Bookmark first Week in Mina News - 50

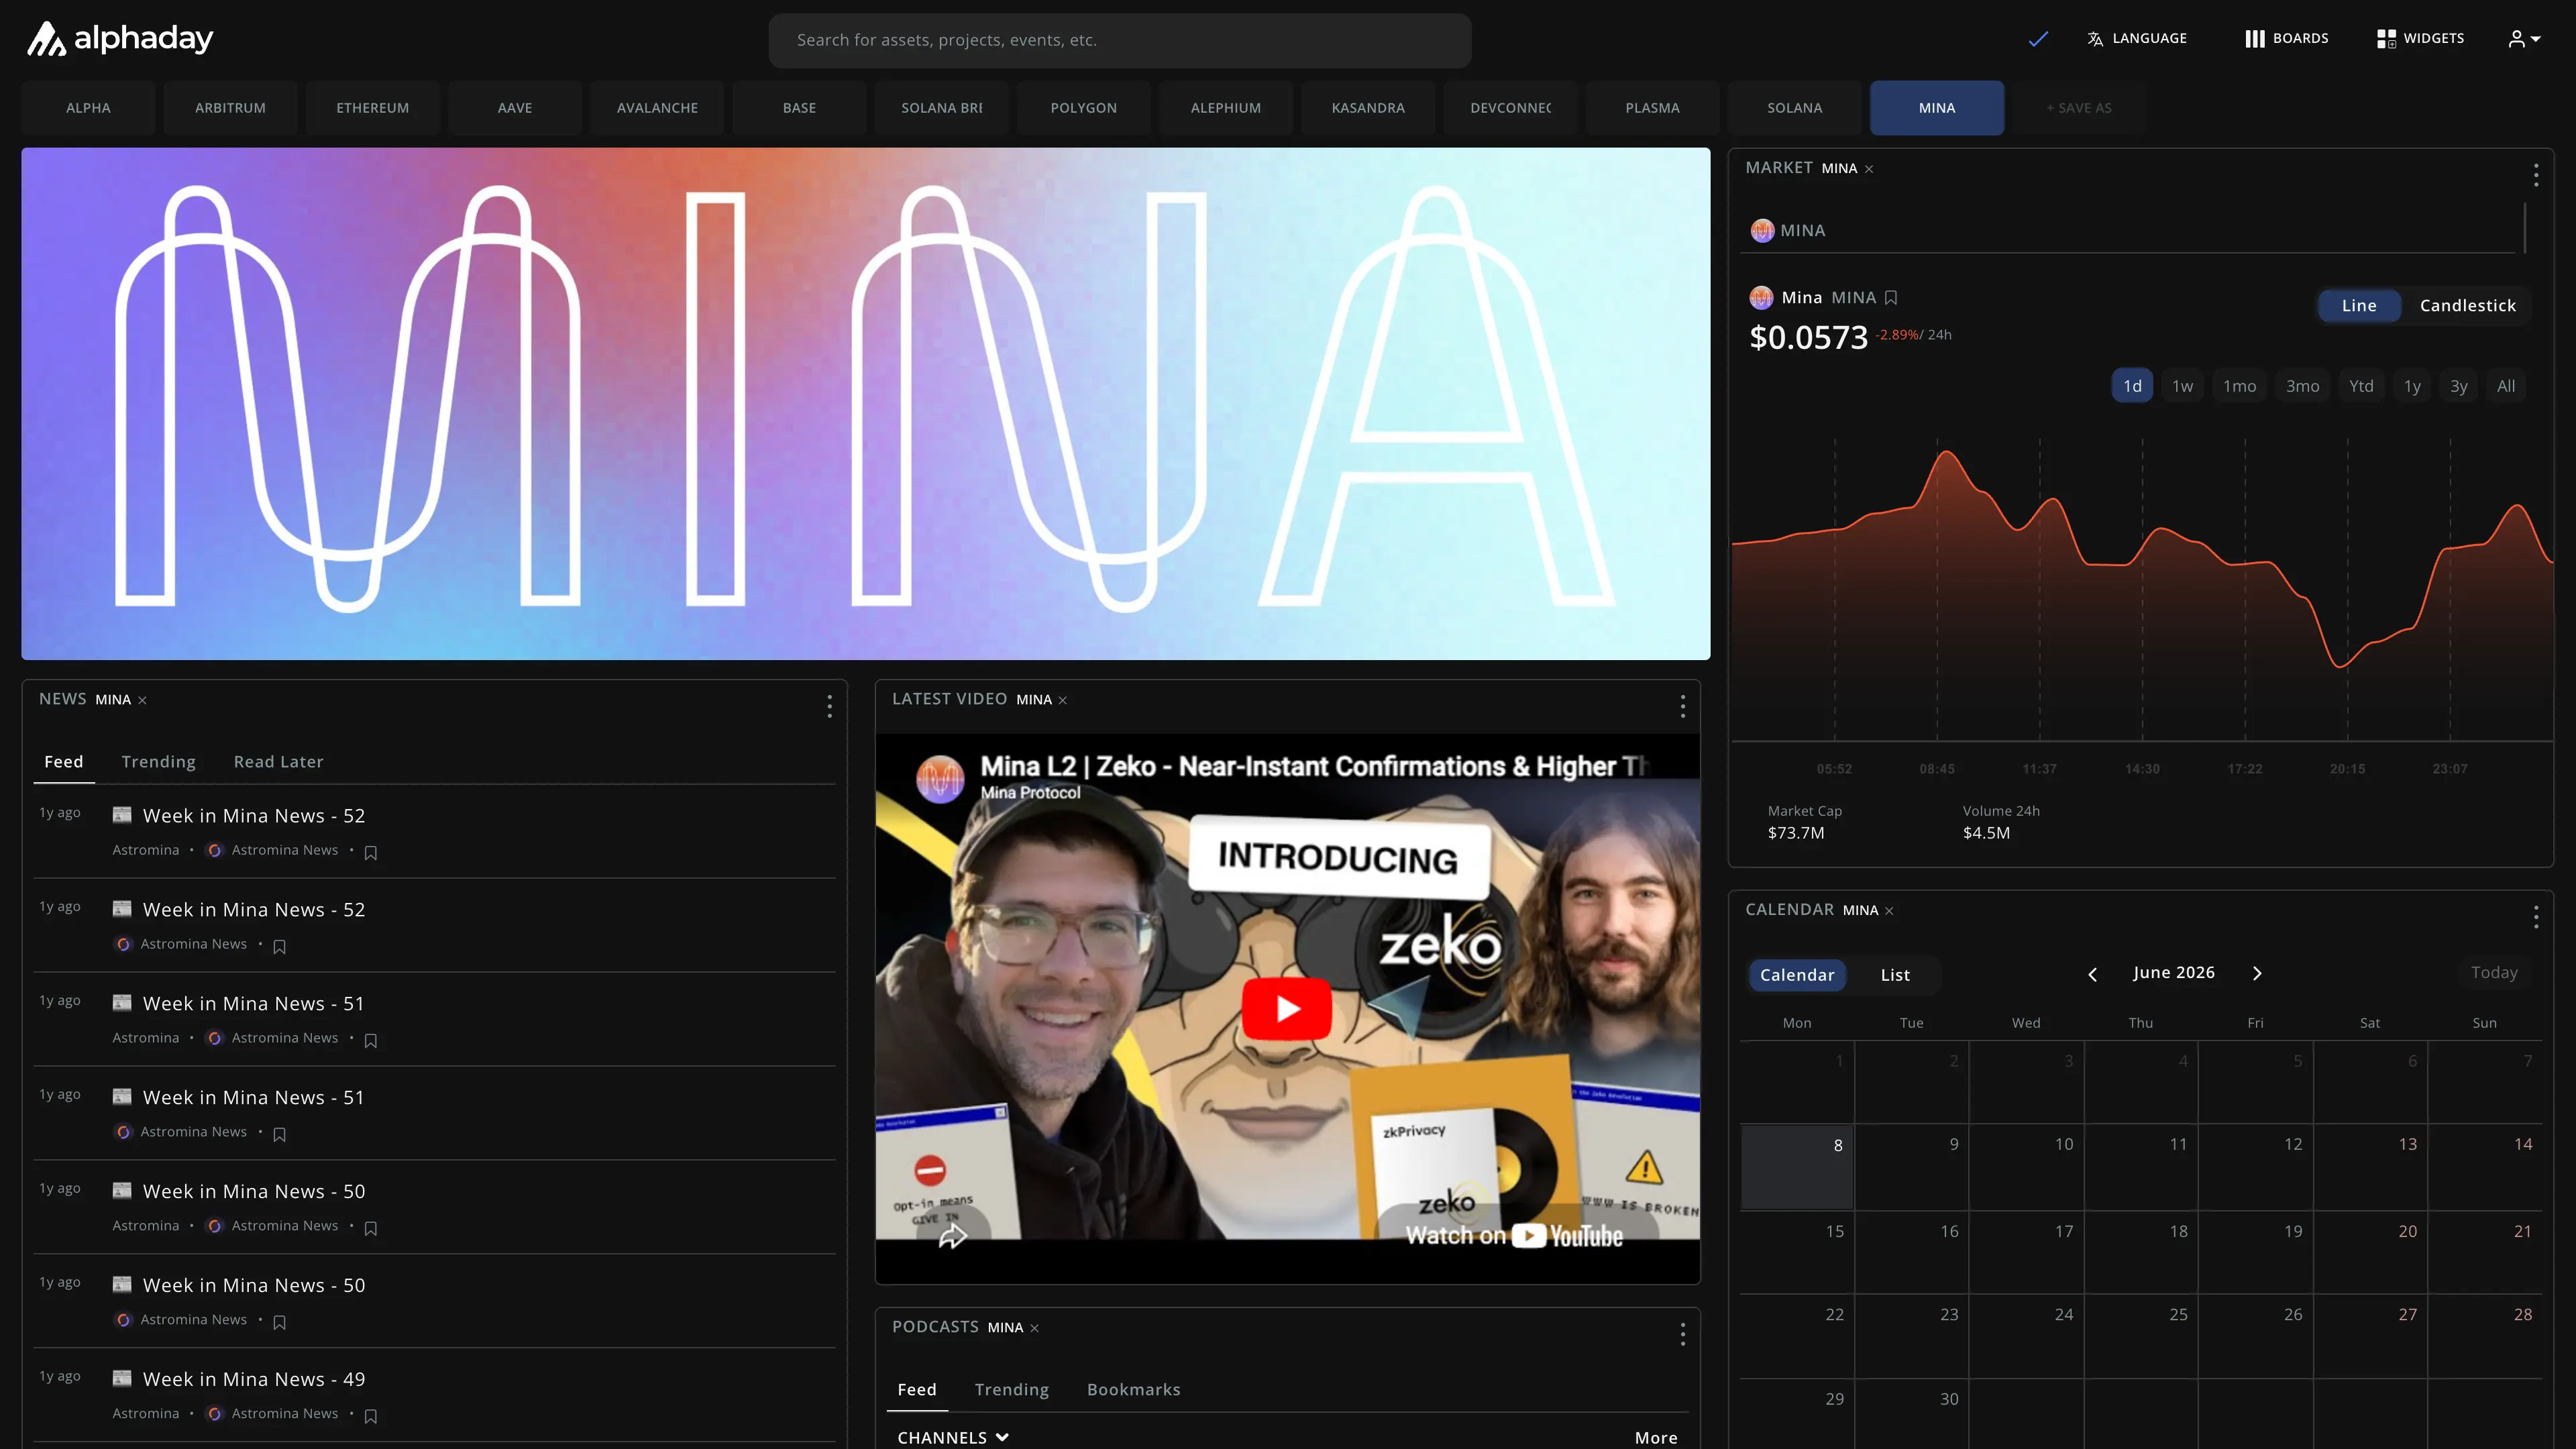[x=371, y=1228]
